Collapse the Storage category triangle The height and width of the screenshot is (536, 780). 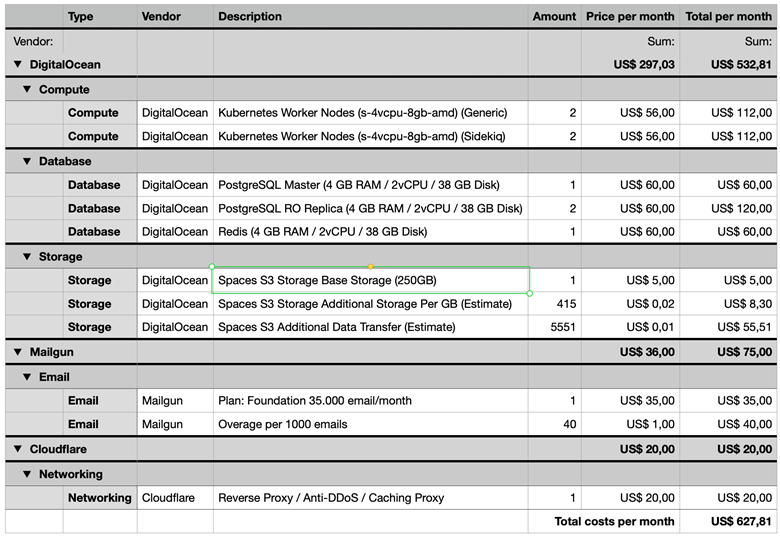[27, 257]
